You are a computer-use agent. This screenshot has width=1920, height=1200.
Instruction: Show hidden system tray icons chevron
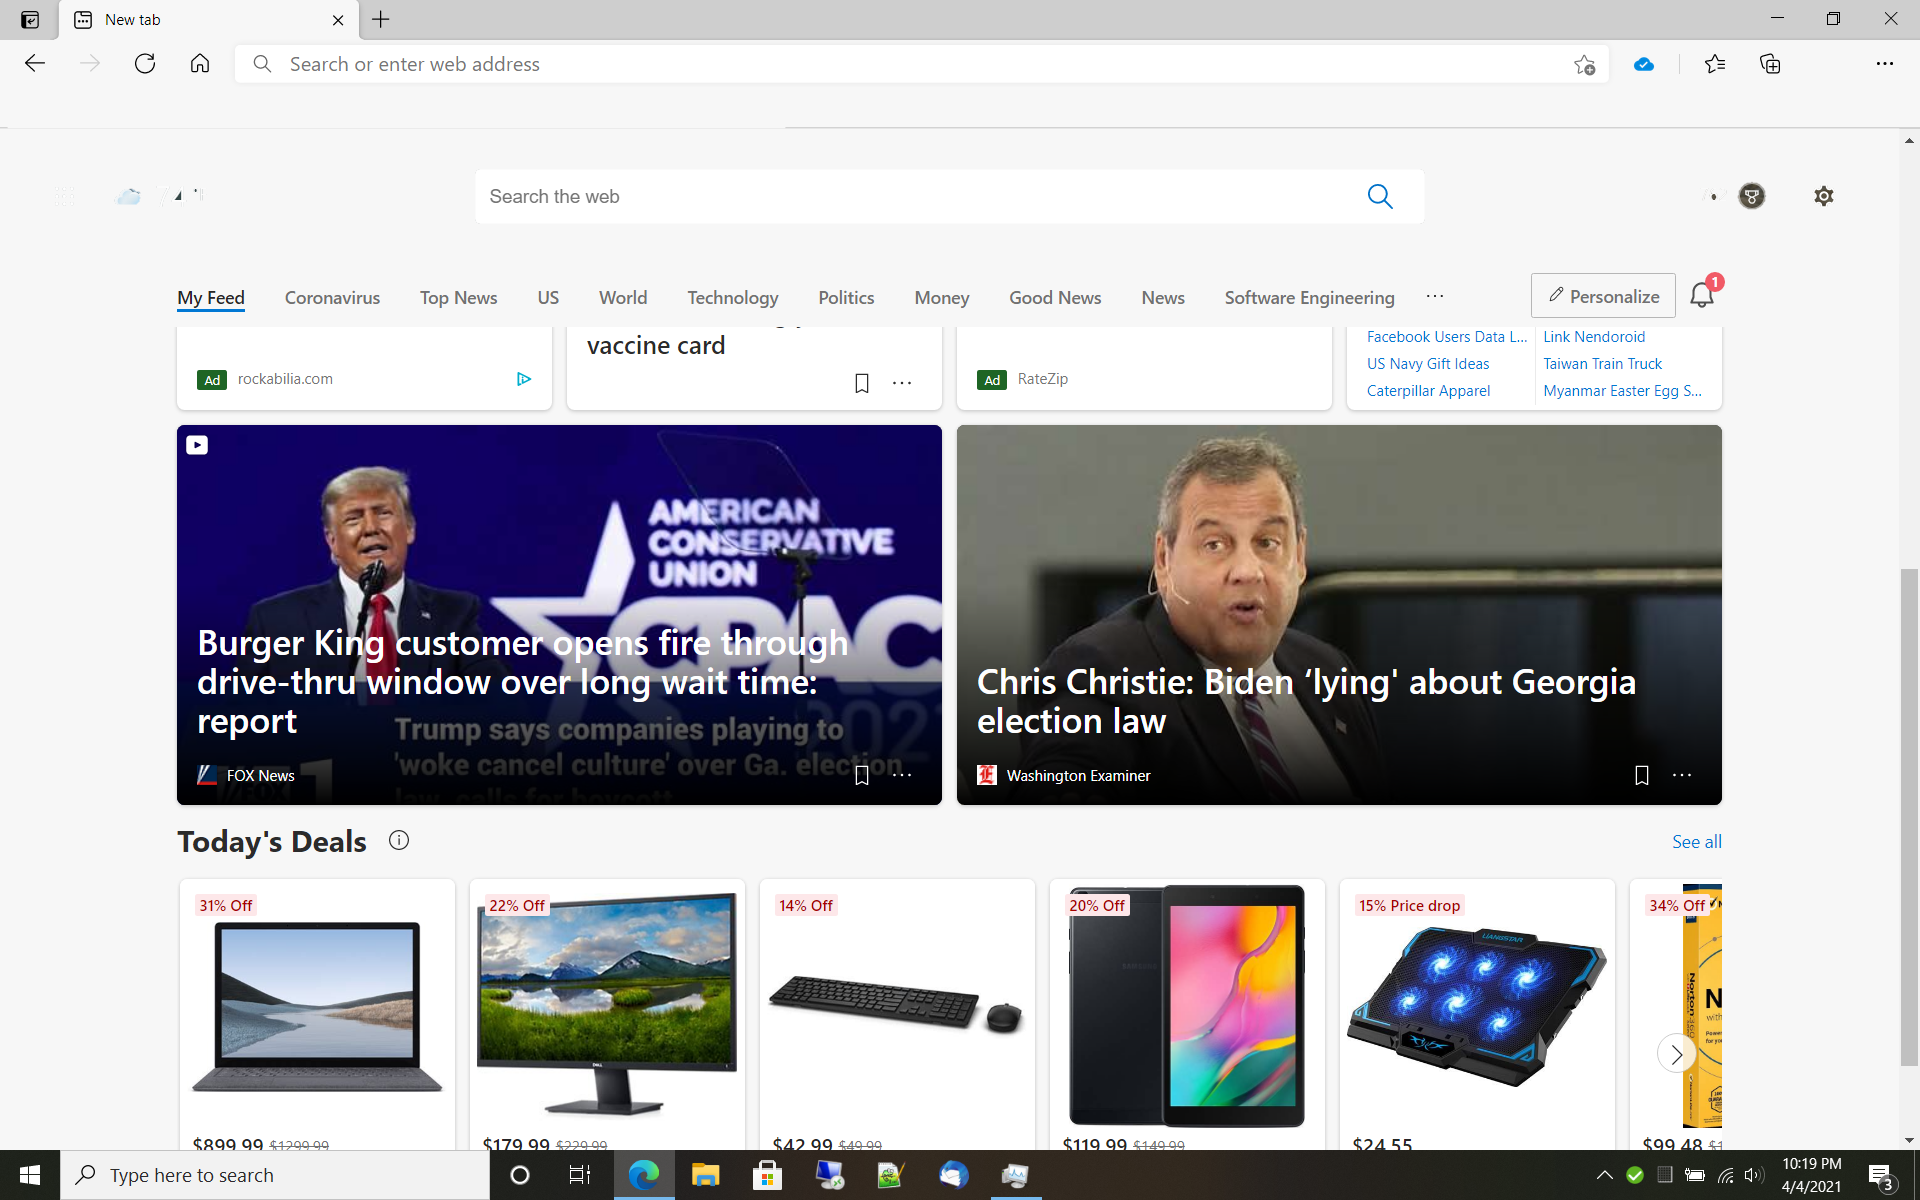point(1604,1175)
